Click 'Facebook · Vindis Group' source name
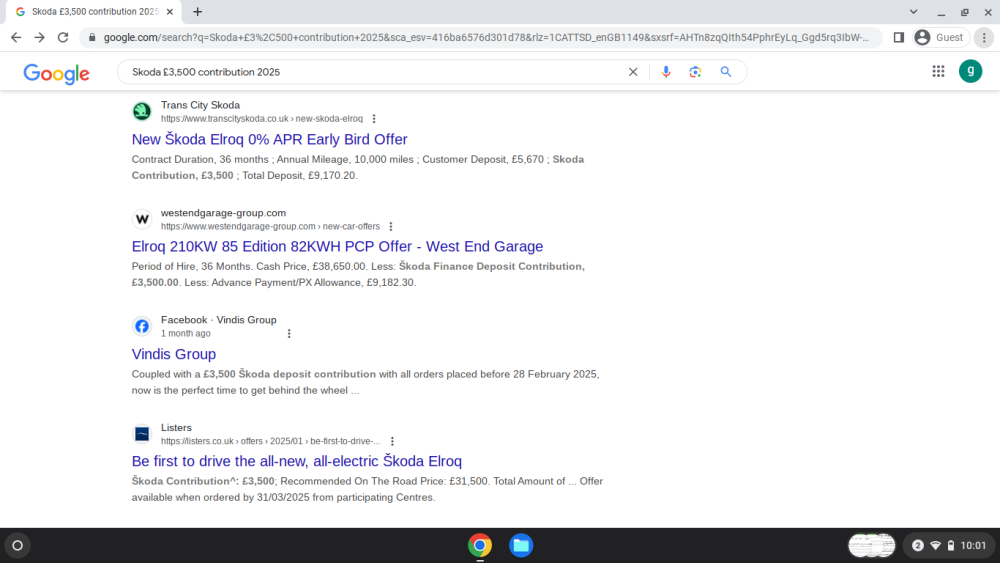 pos(219,320)
